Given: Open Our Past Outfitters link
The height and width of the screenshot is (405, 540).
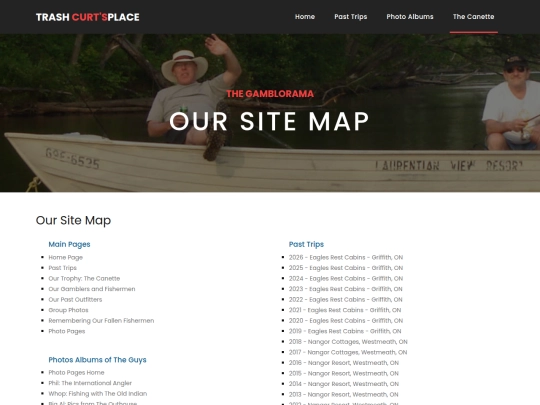Looking at the screenshot, I should (x=75, y=299).
